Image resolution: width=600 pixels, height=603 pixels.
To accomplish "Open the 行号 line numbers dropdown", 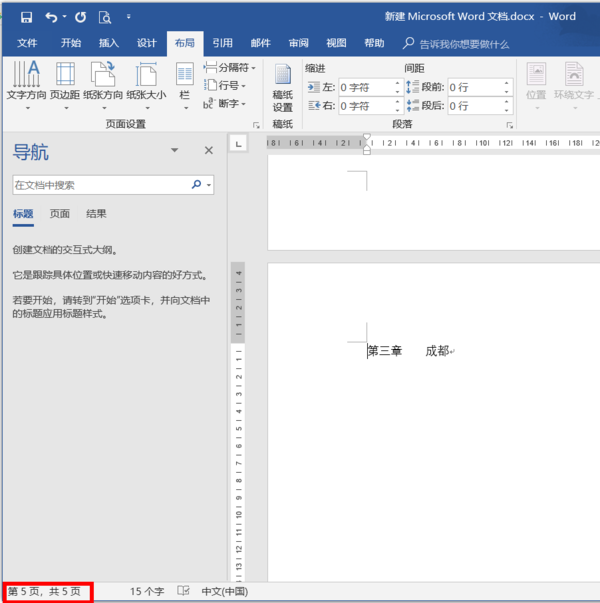I will coord(225,85).
